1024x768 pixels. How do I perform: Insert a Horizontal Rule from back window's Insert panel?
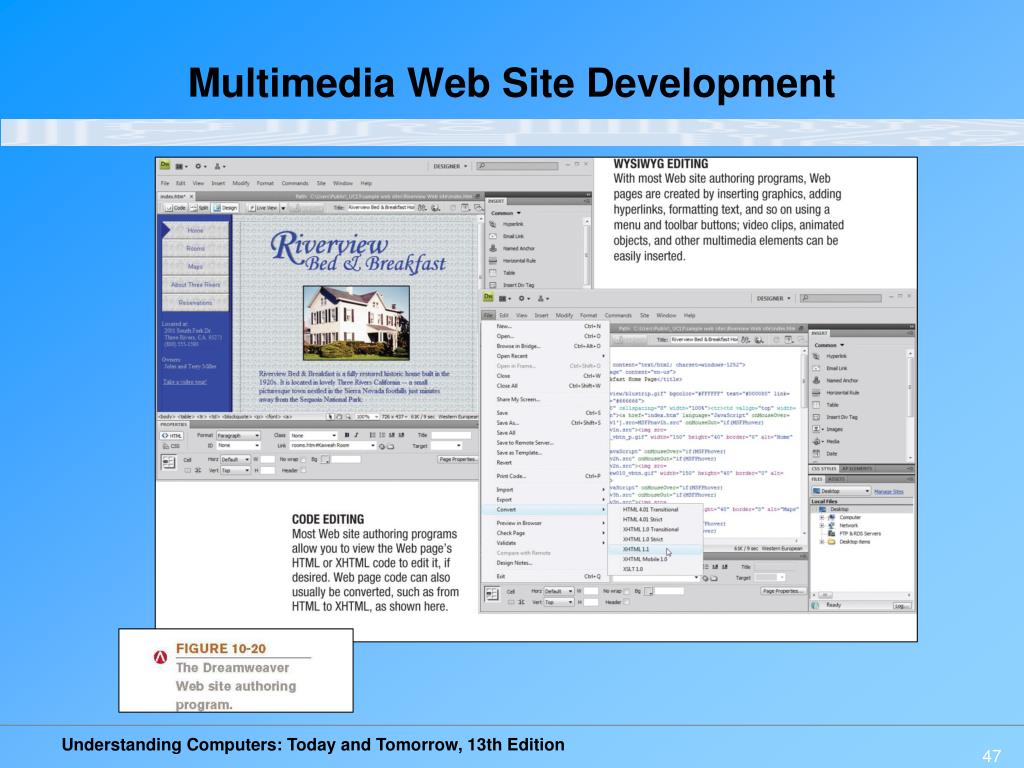(x=513, y=261)
